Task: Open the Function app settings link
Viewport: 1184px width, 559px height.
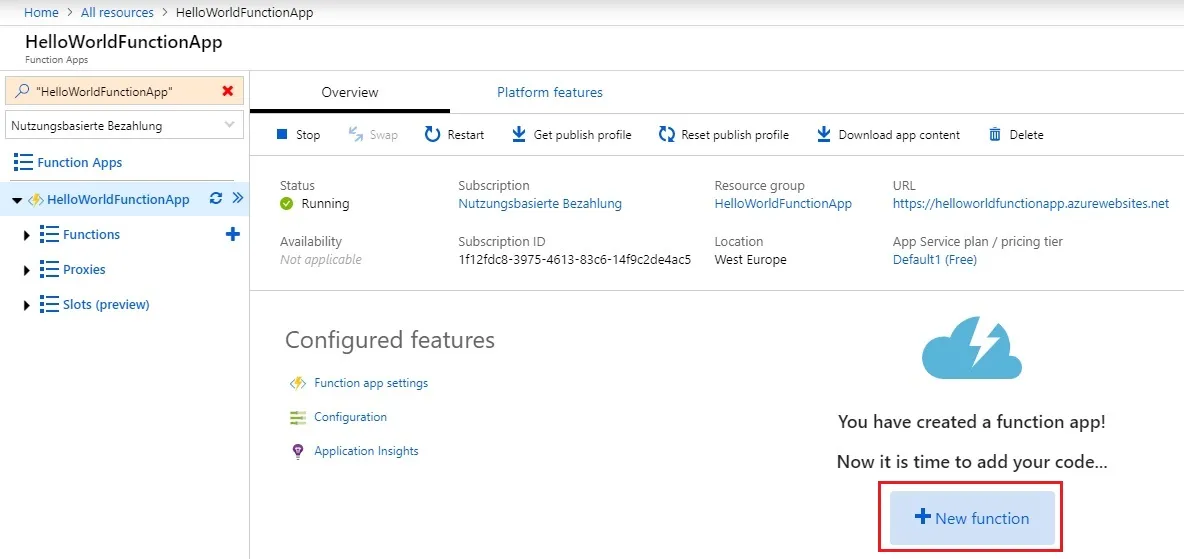Action: pyautogui.click(x=371, y=383)
